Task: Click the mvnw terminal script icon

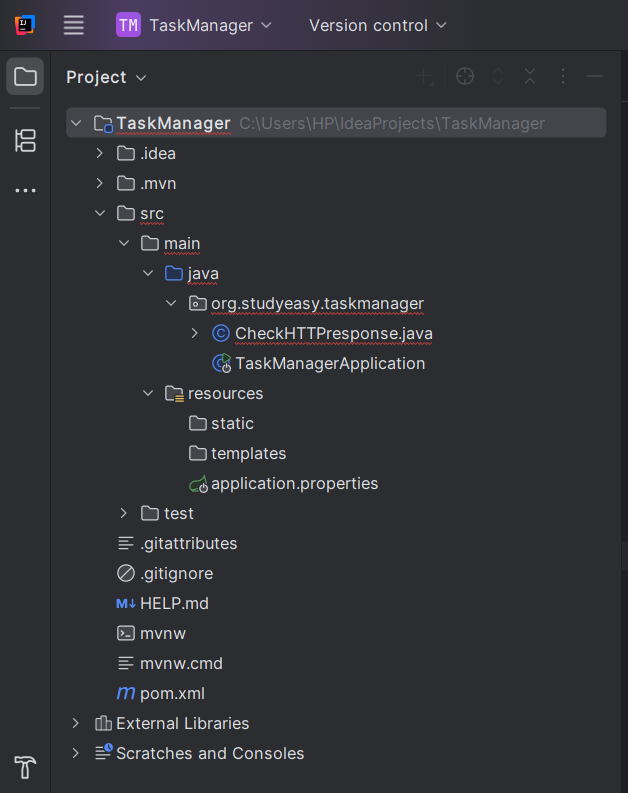Action: tap(126, 633)
